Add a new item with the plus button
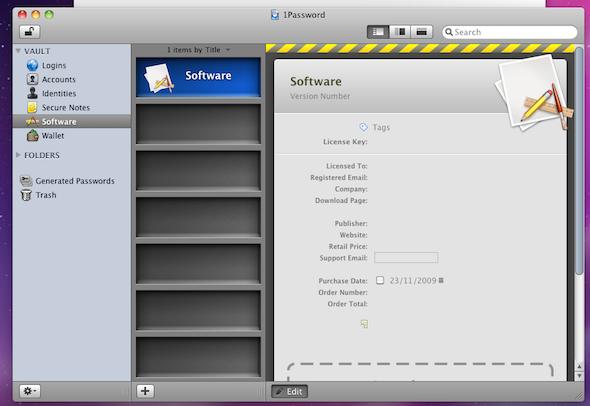Image resolution: width=590 pixels, height=406 pixels. pos(145,391)
